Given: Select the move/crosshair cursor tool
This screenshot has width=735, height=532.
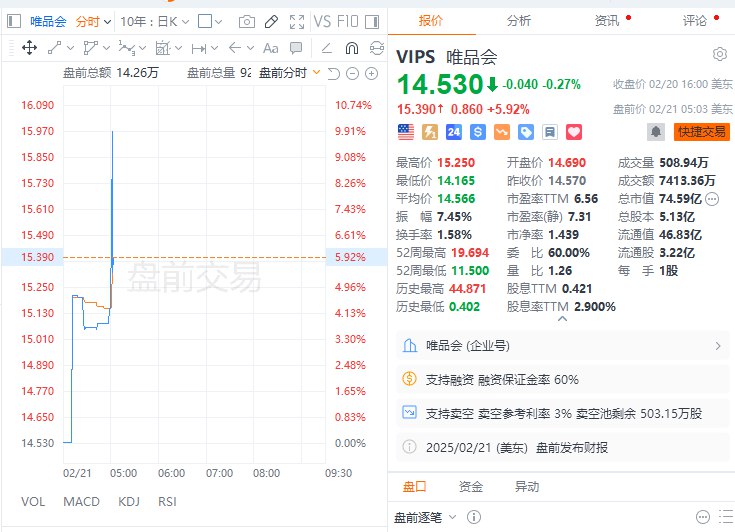Looking at the screenshot, I should [x=30, y=47].
